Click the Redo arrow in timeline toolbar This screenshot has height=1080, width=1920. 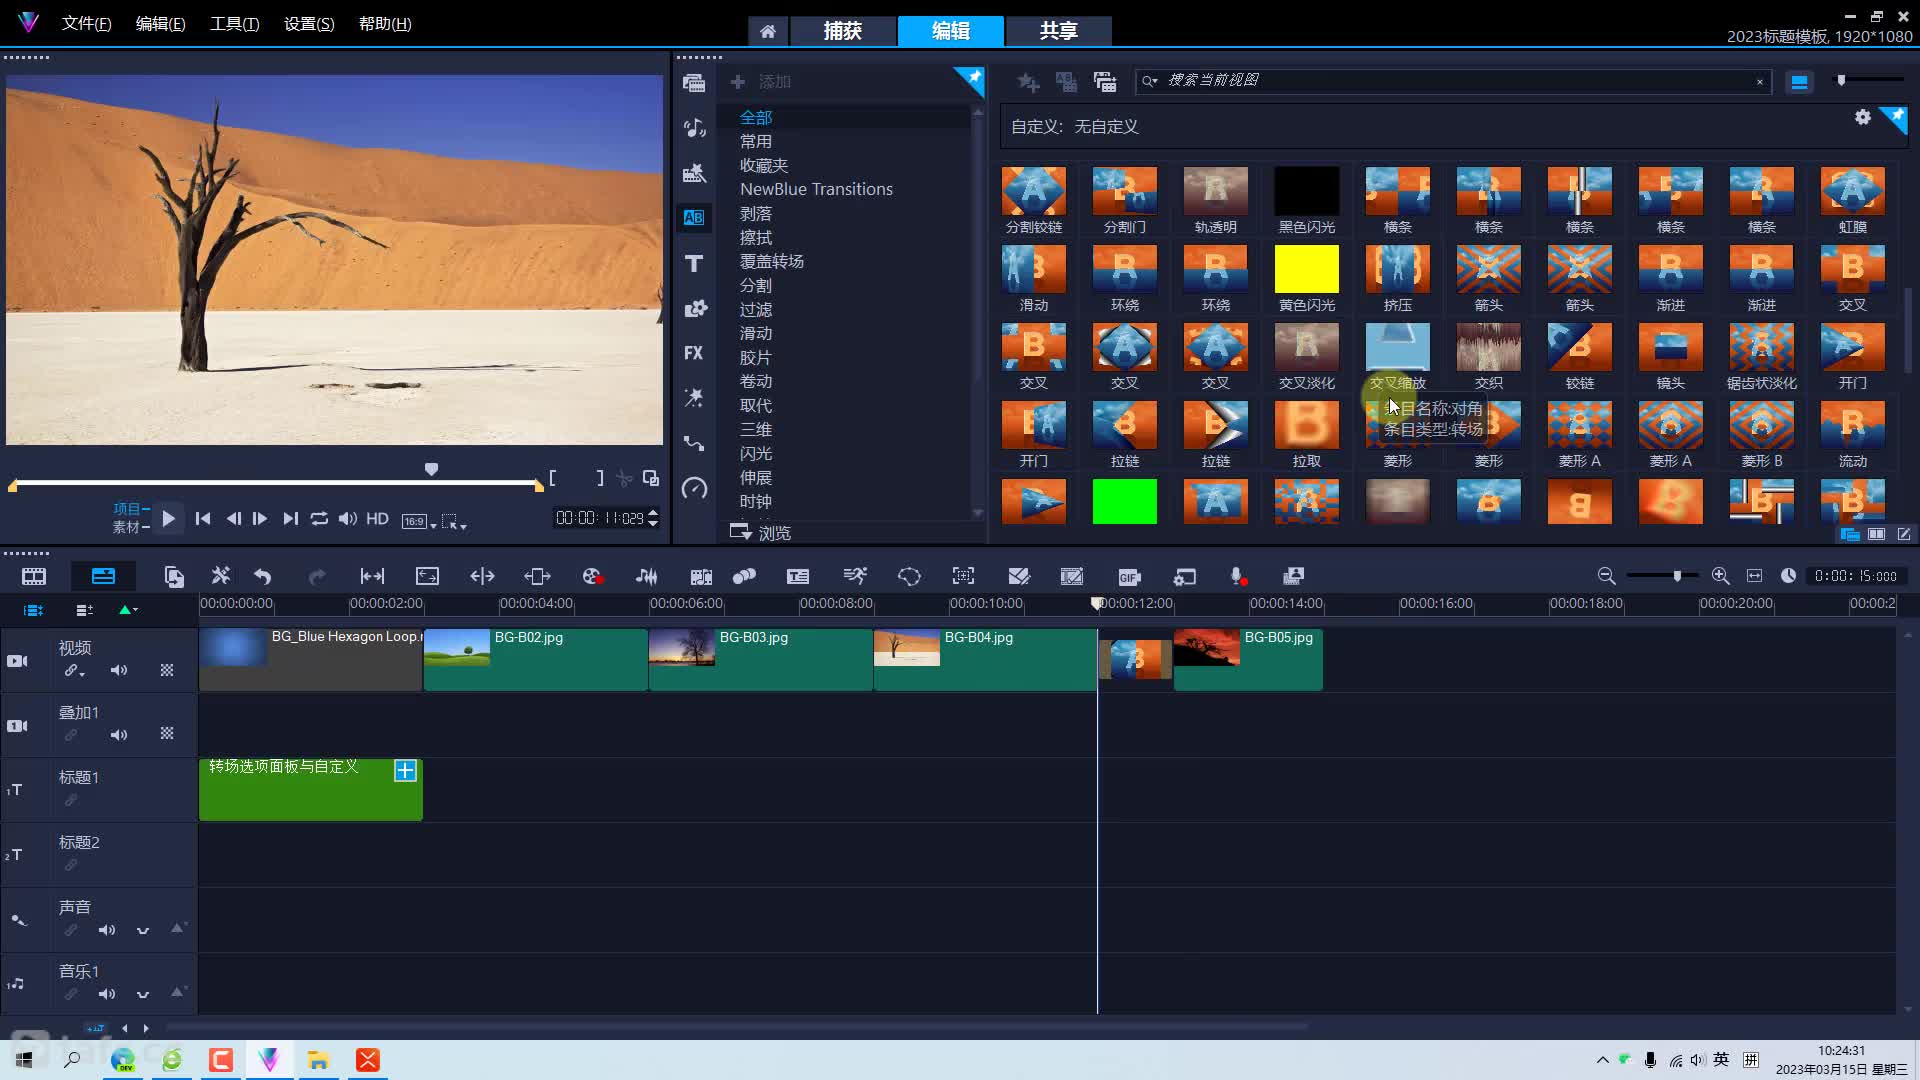(x=317, y=576)
